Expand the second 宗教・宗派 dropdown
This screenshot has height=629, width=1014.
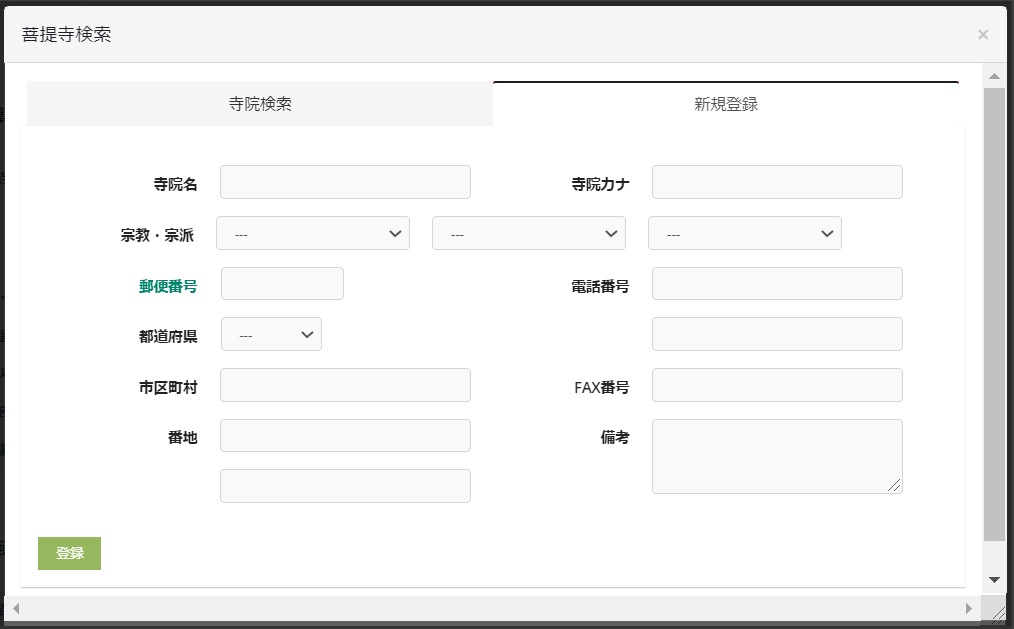click(529, 233)
